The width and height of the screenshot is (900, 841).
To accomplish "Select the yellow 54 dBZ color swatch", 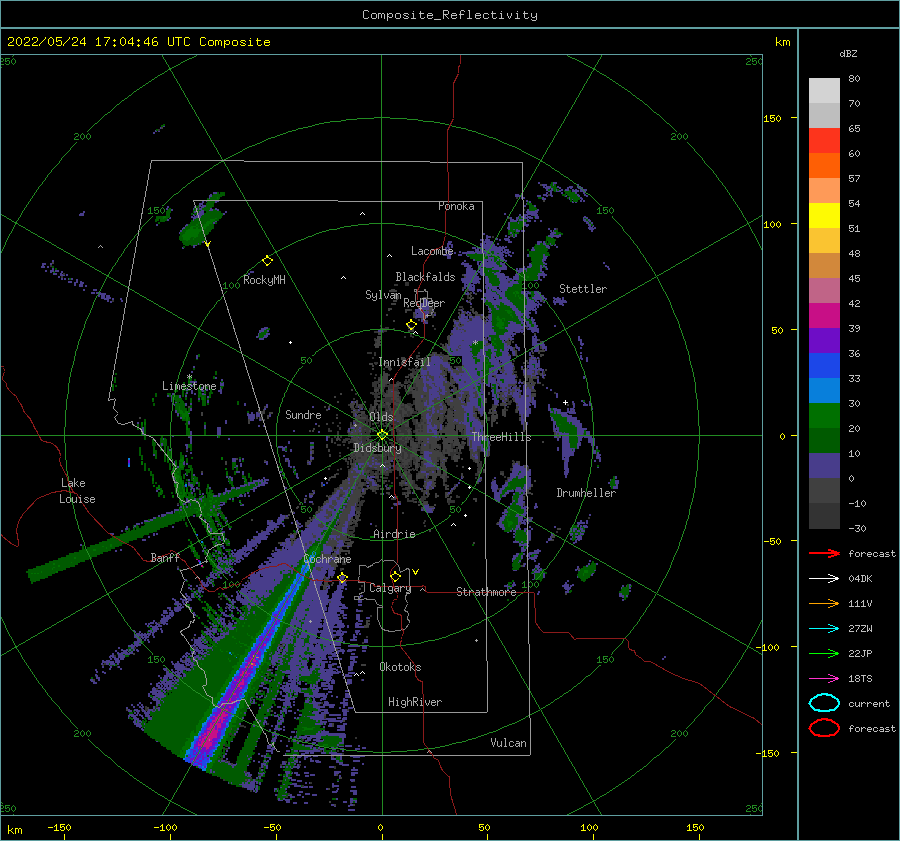I will point(824,215).
